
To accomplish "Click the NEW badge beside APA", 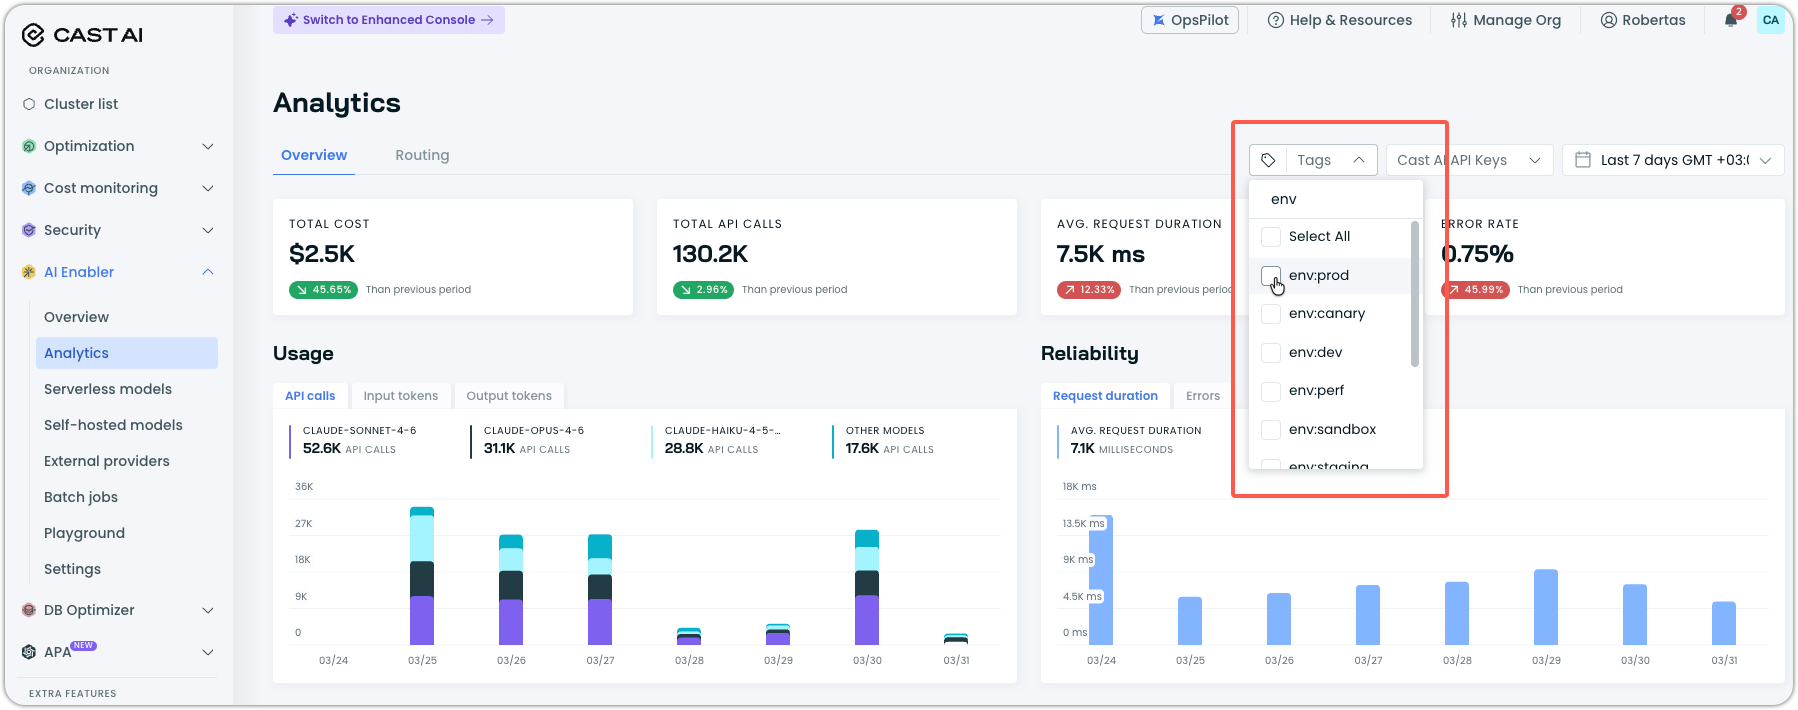I will pos(84,646).
